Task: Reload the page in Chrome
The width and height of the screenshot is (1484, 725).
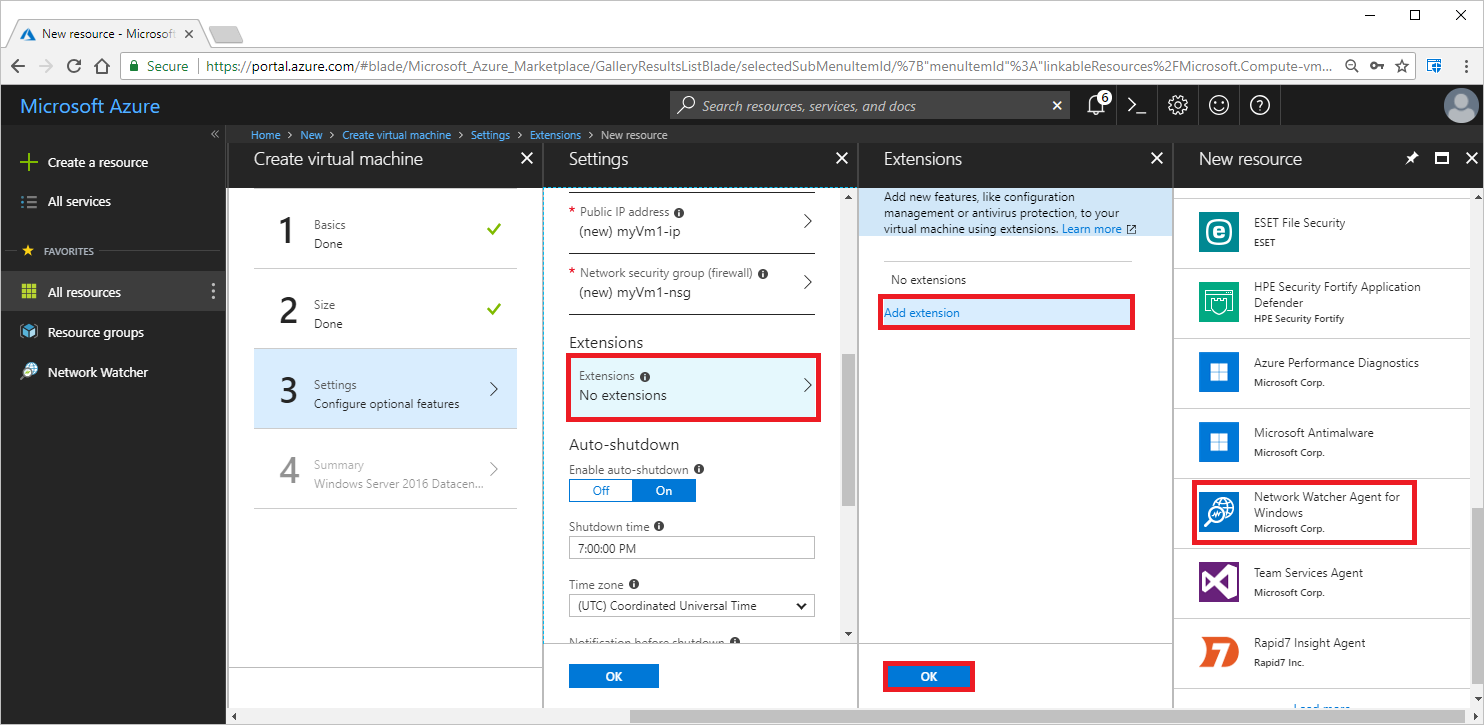Action: (x=74, y=66)
